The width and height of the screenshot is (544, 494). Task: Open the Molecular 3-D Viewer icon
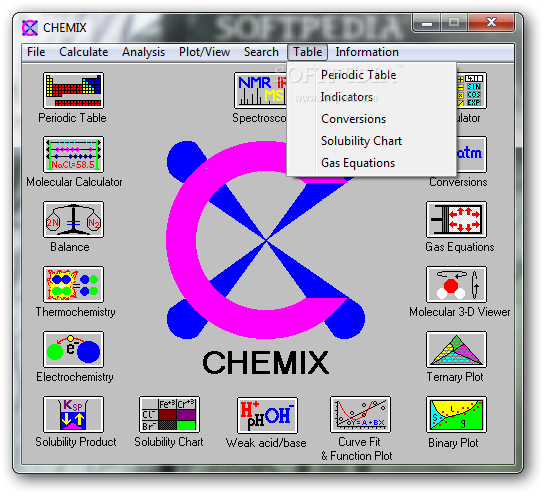pyautogui.click(x=456, y=284)
